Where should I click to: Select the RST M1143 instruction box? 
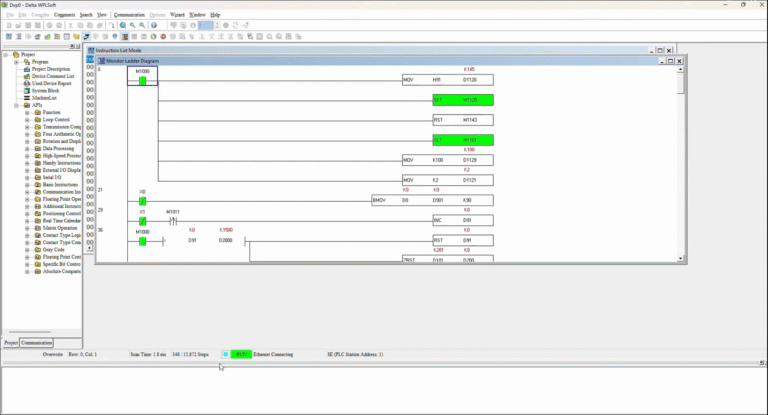point(463,120)
